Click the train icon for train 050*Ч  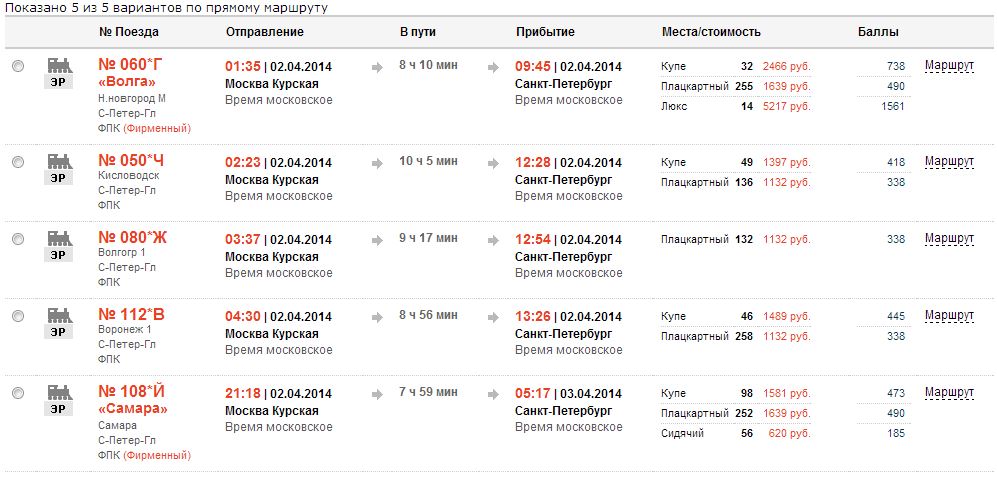60,169
